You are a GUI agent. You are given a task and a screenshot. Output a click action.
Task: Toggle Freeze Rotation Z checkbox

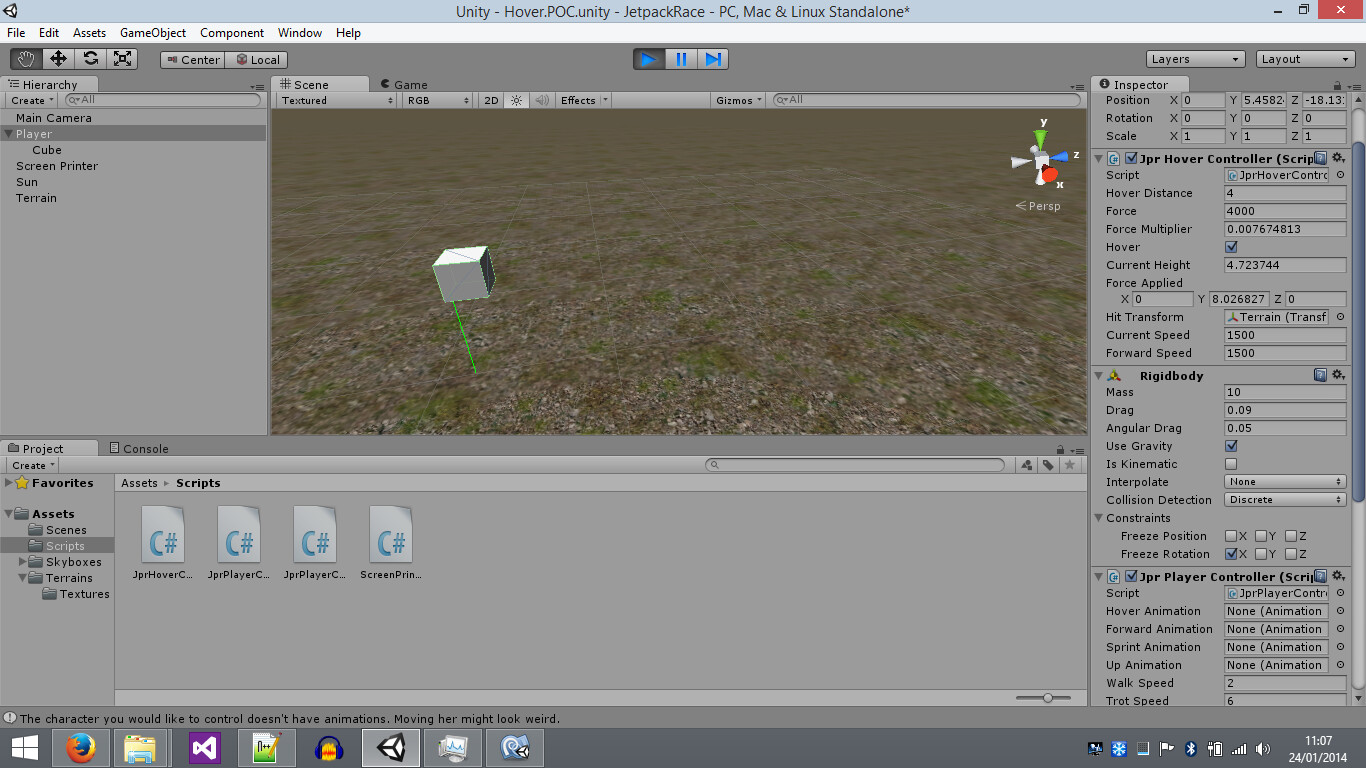coord(1291,554)
